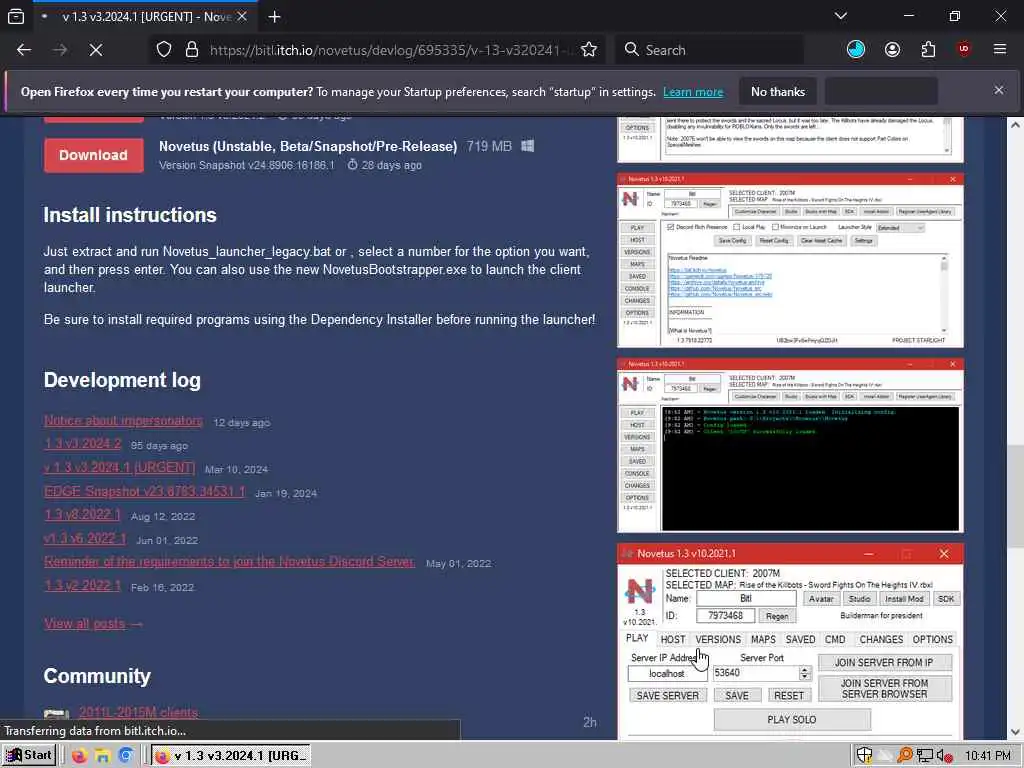Click the vertical scrollbar thumb
Image resolution: width=1024 pixels, height=768 pixels.
(1016, 498)
